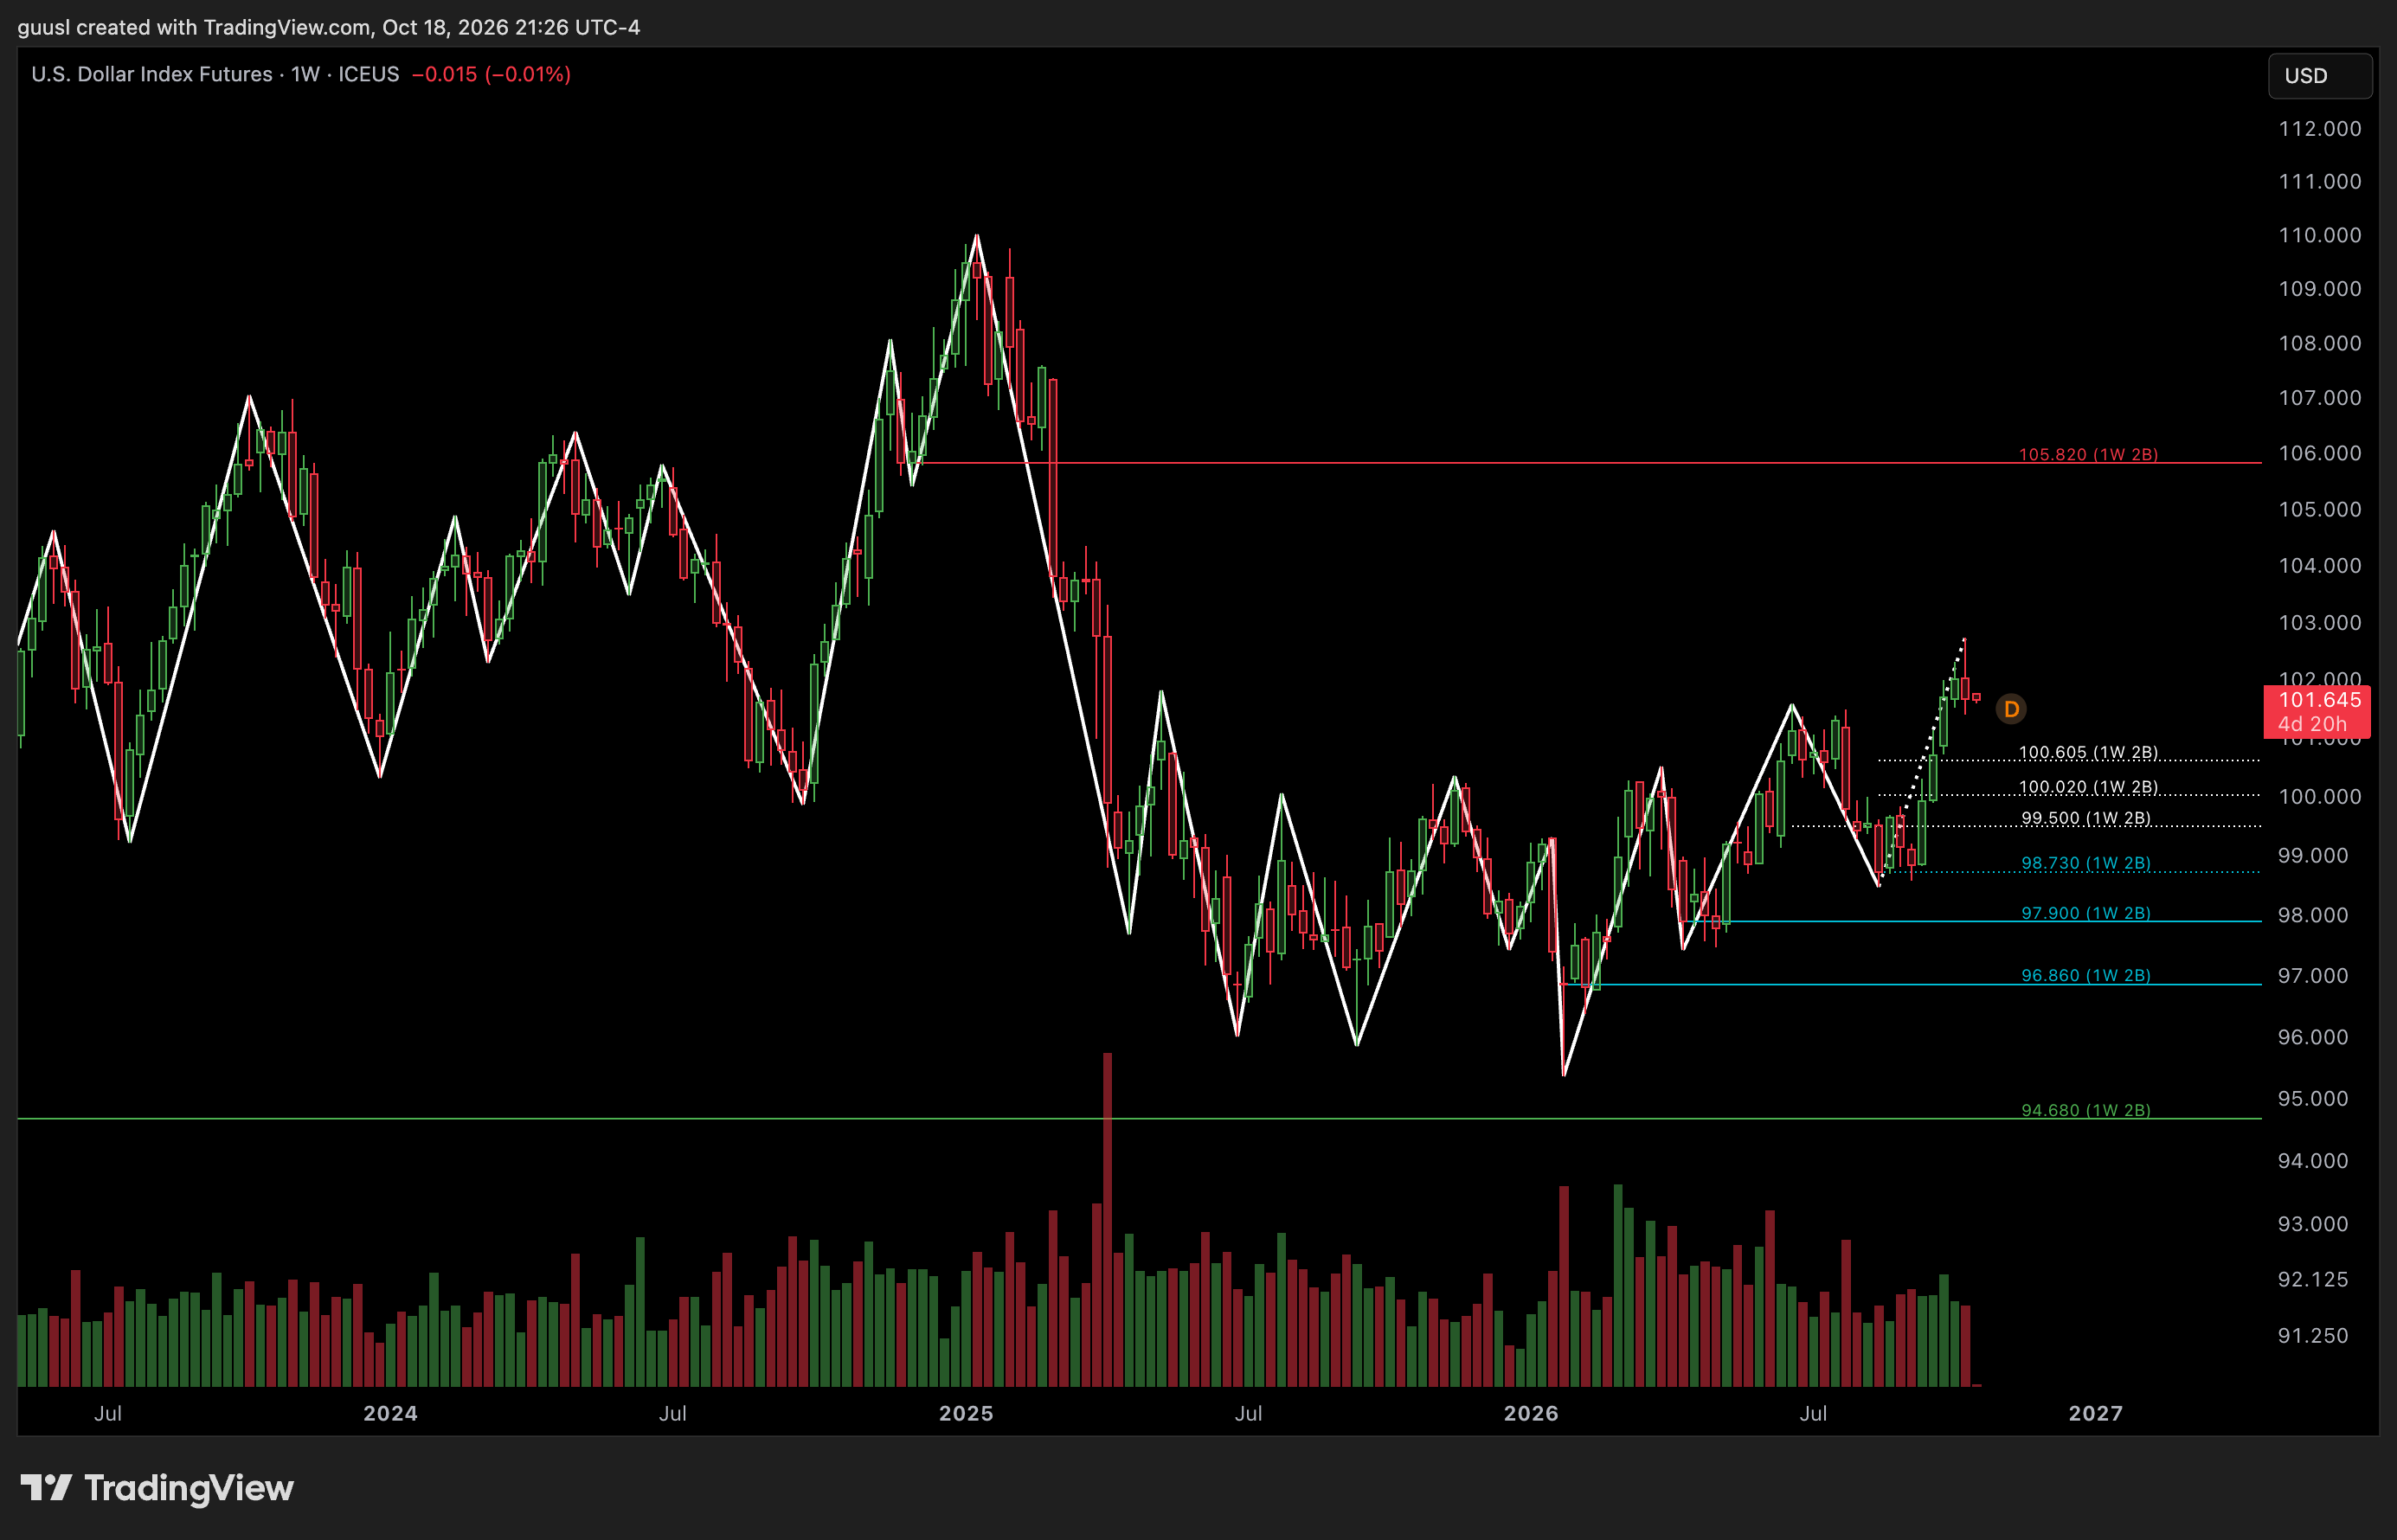Click the 2024 label on time axis
Screen dimensions: 2397x1540
click(x=390, y=1413)
